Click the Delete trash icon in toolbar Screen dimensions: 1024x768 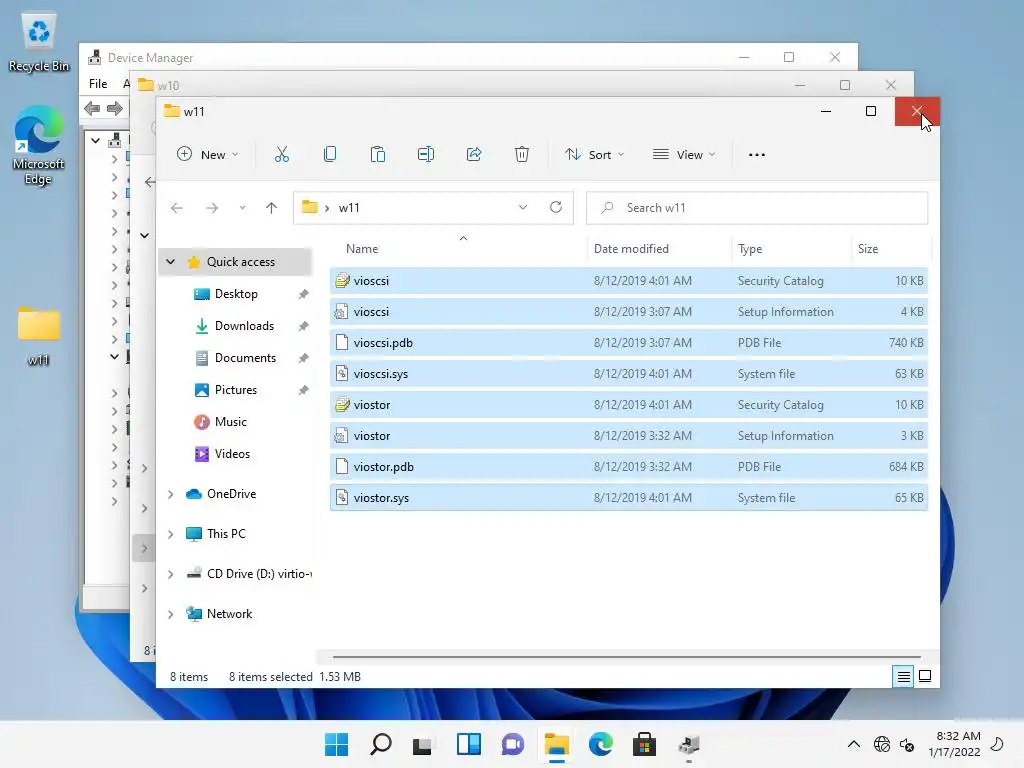[522, 155]
